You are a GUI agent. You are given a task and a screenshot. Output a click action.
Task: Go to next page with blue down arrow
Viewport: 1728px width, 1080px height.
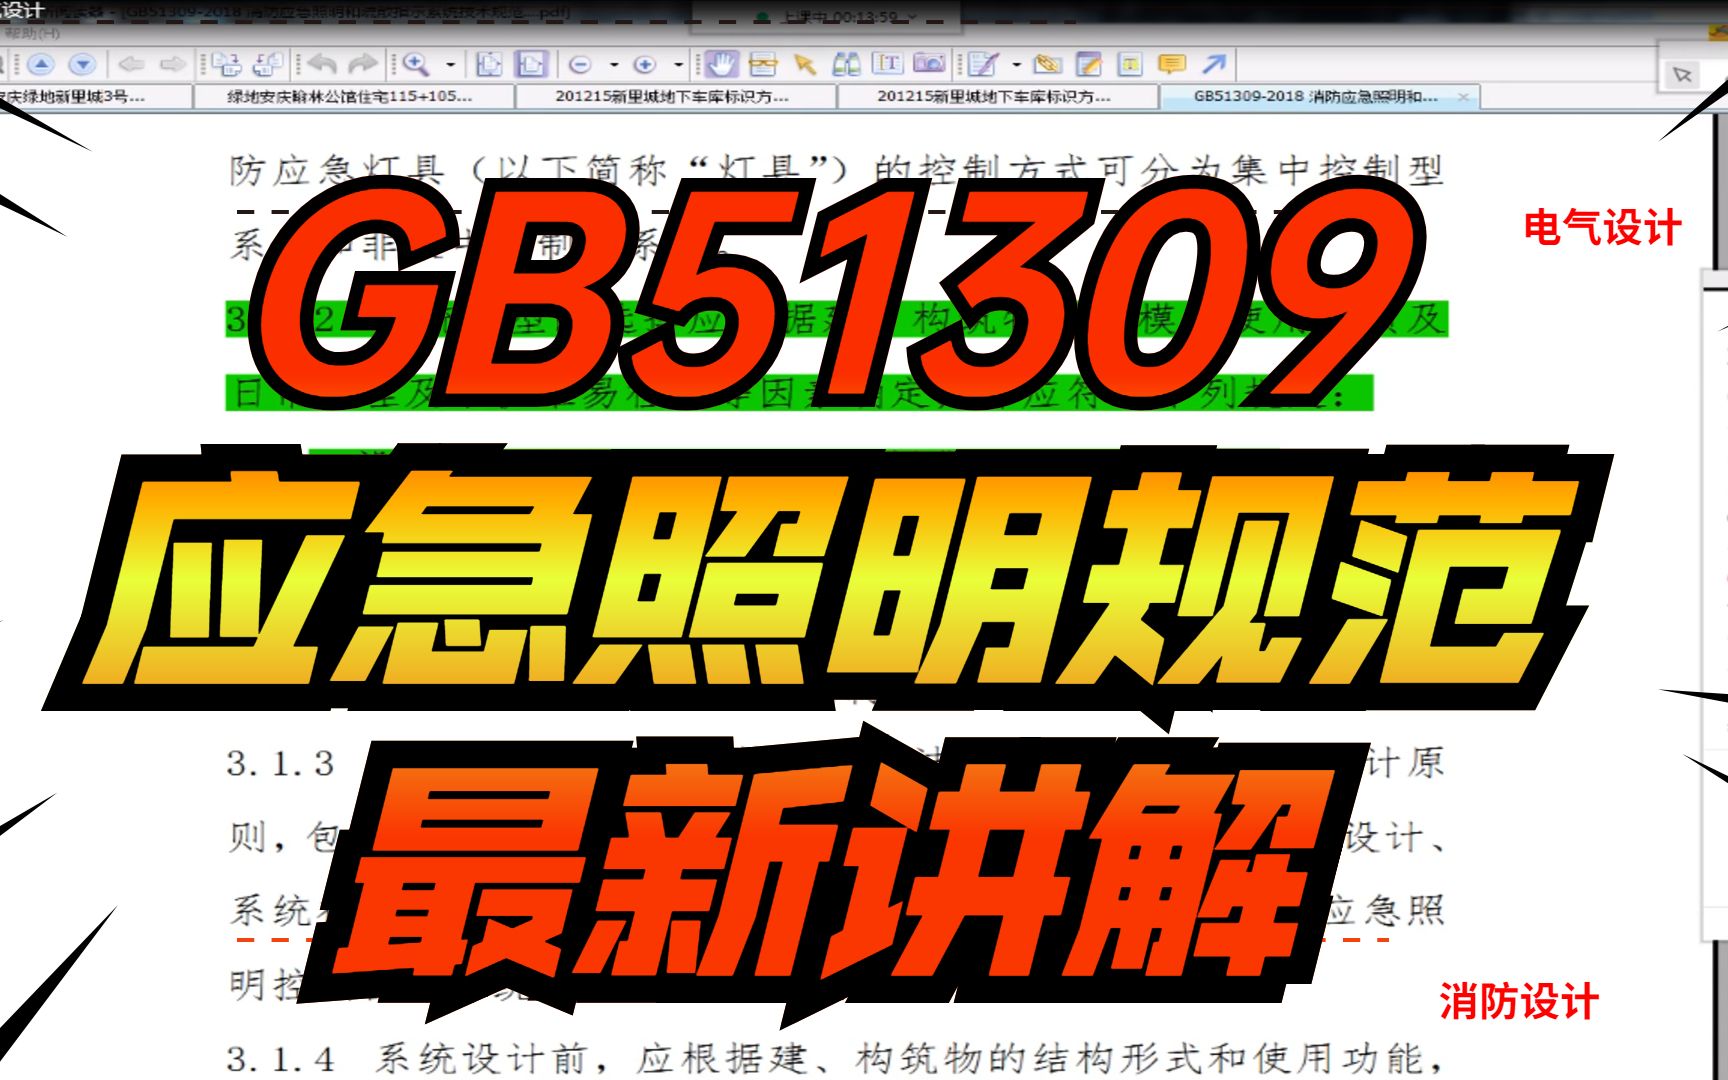[x=83, y=65]
